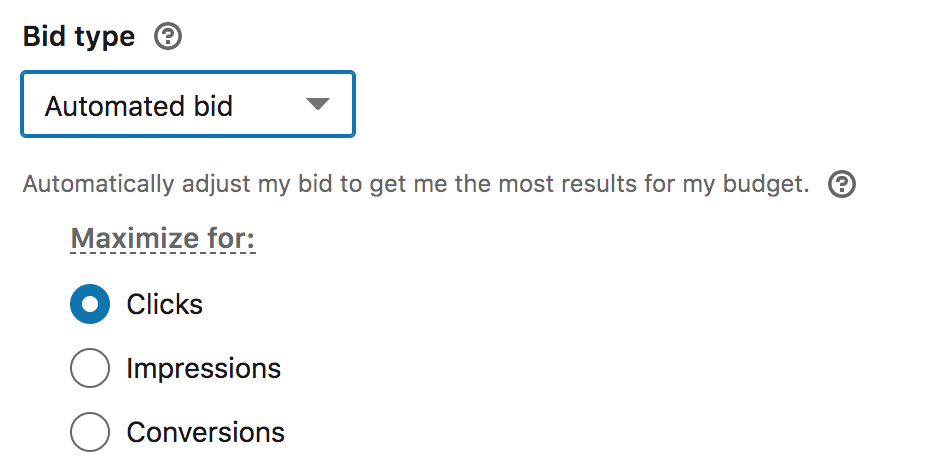Click the help icon beside Bid type
The image size is (928, 466).
pos(169,37)
